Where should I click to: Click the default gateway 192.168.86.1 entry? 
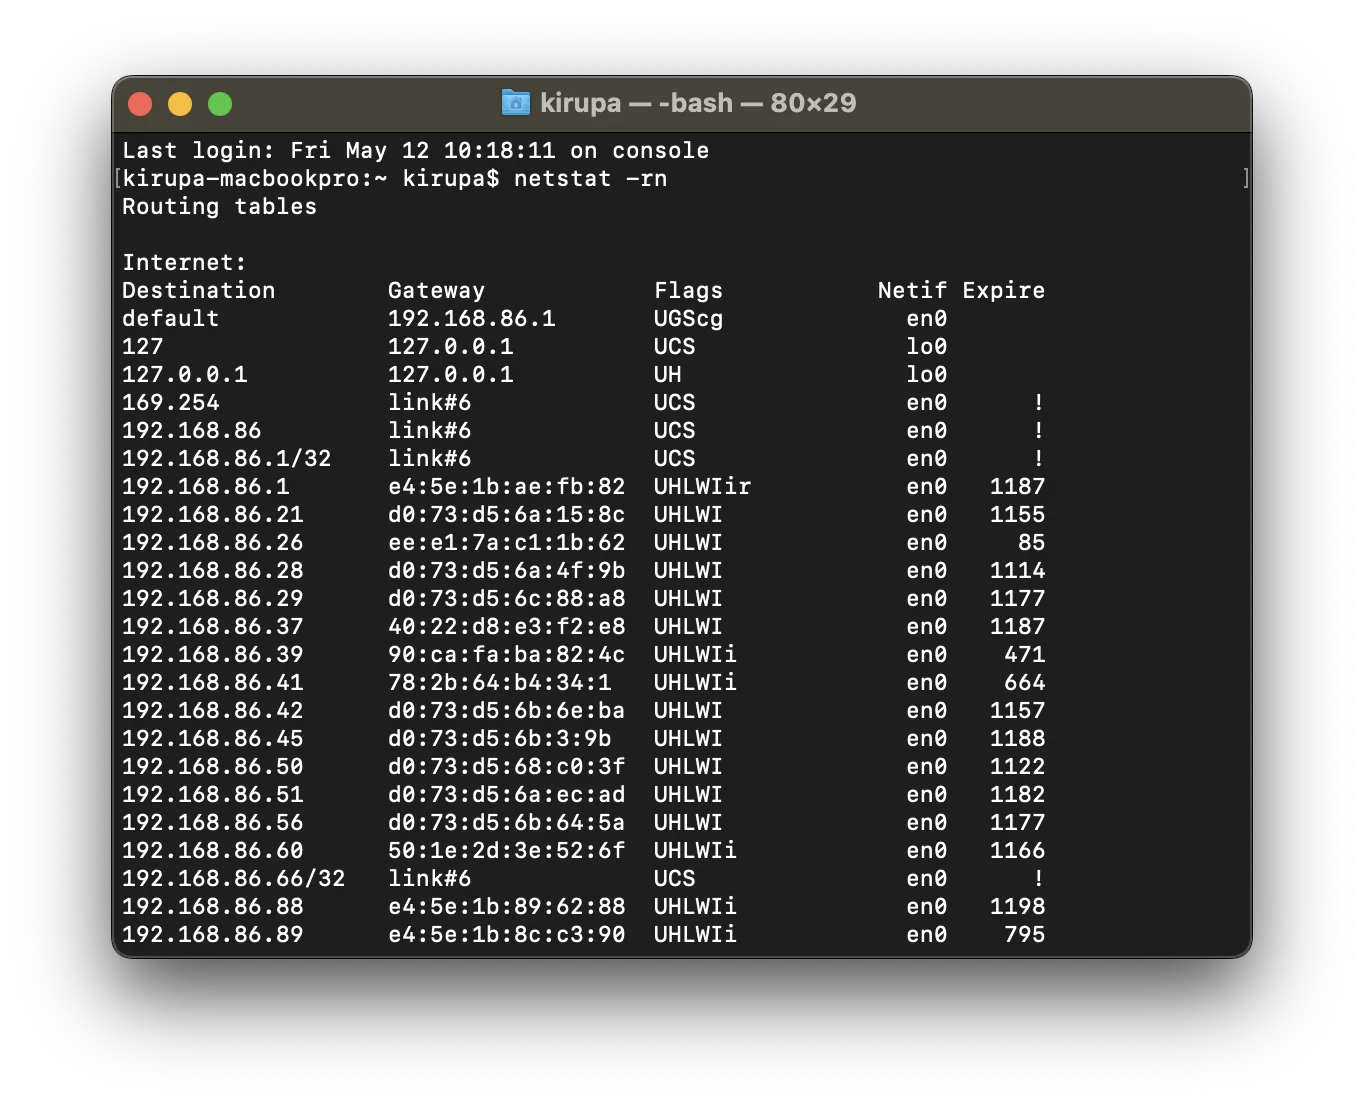pyautogui.click(x=471, y=319)
